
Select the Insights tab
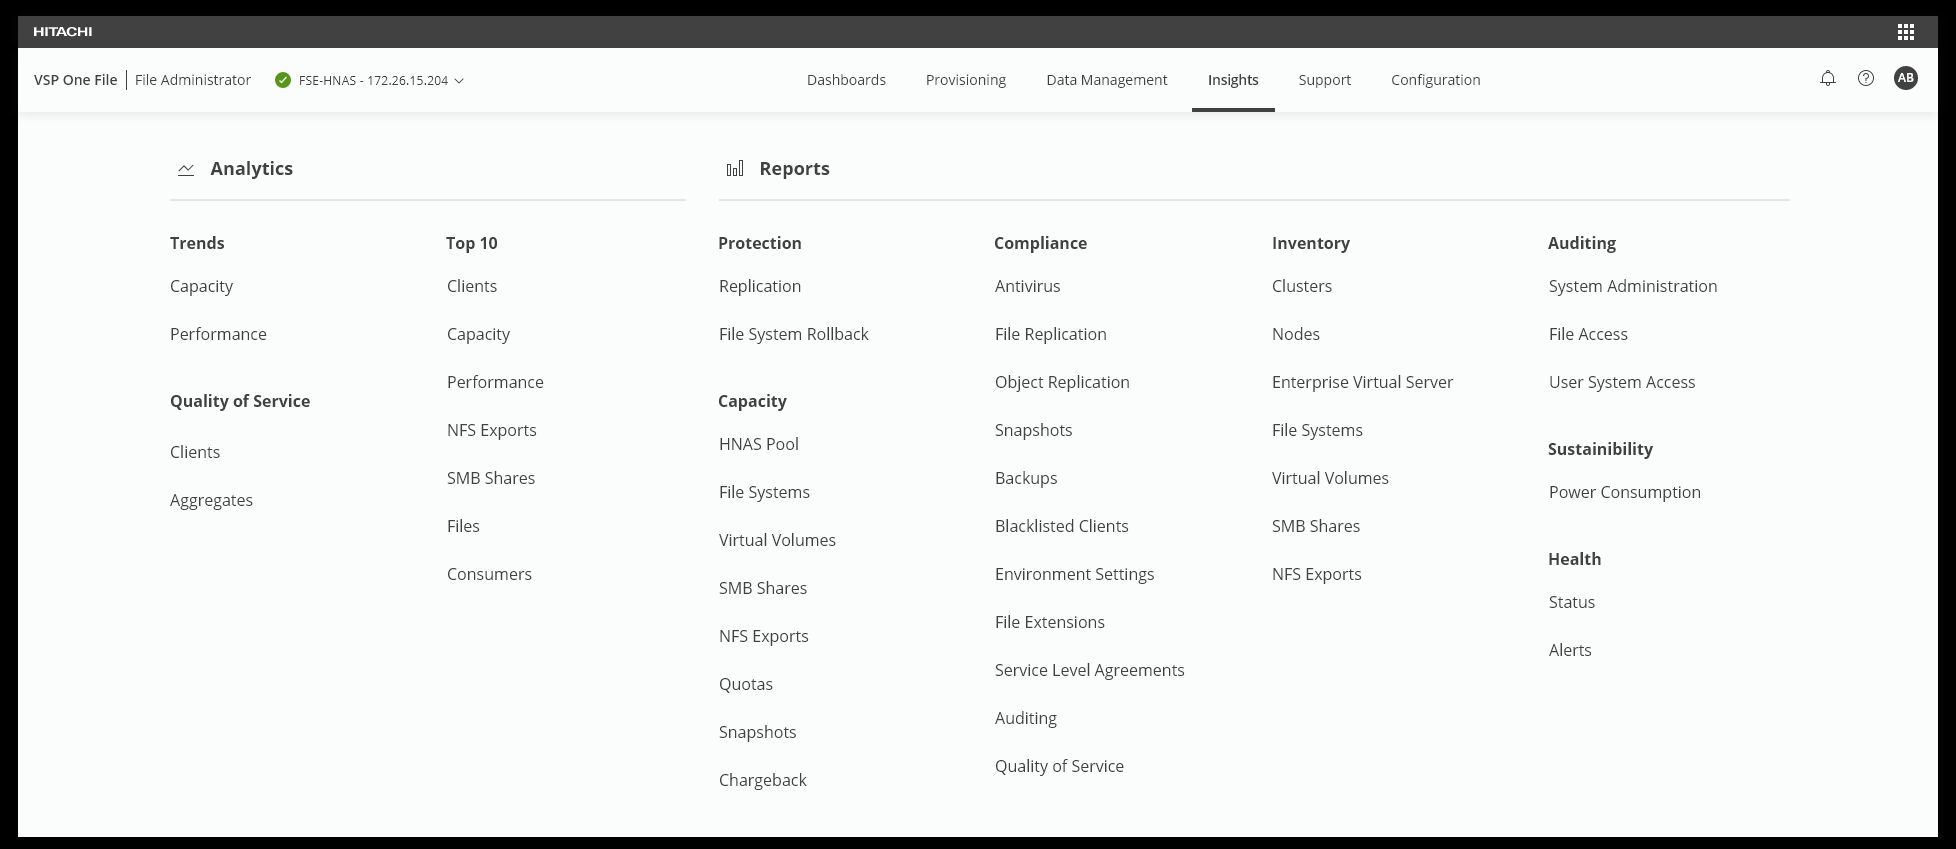pos(1233,80)
